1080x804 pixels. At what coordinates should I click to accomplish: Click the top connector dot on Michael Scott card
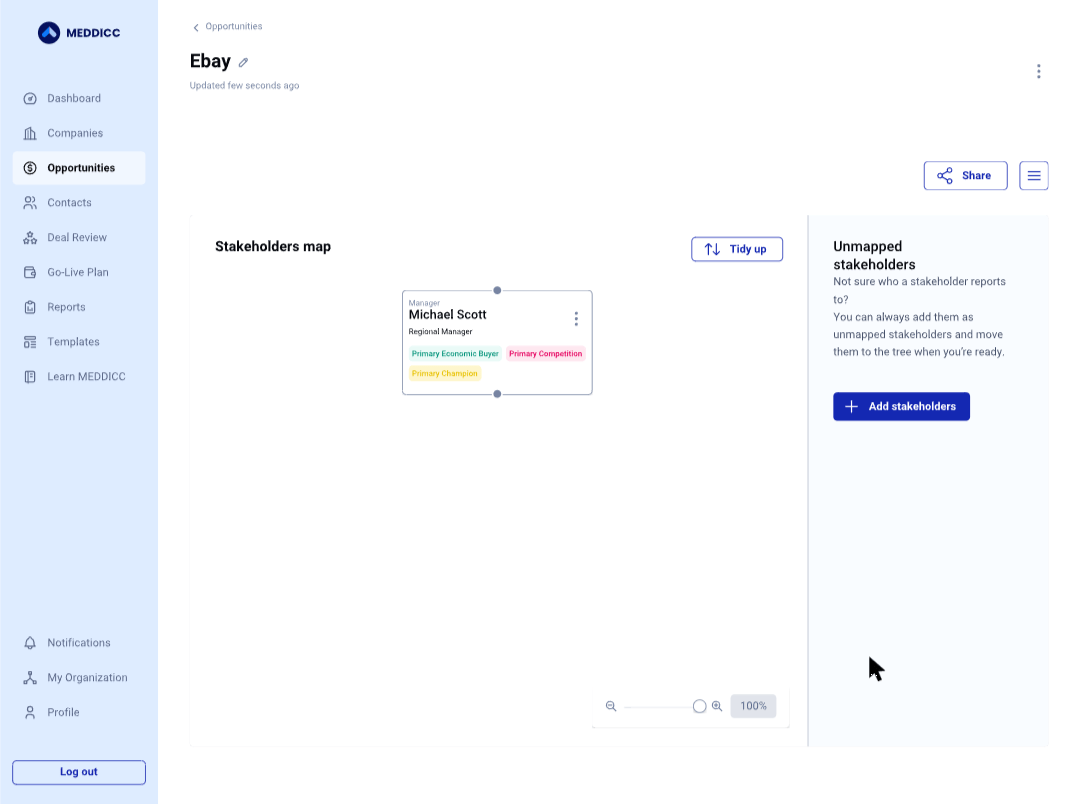tap(497, 291)
